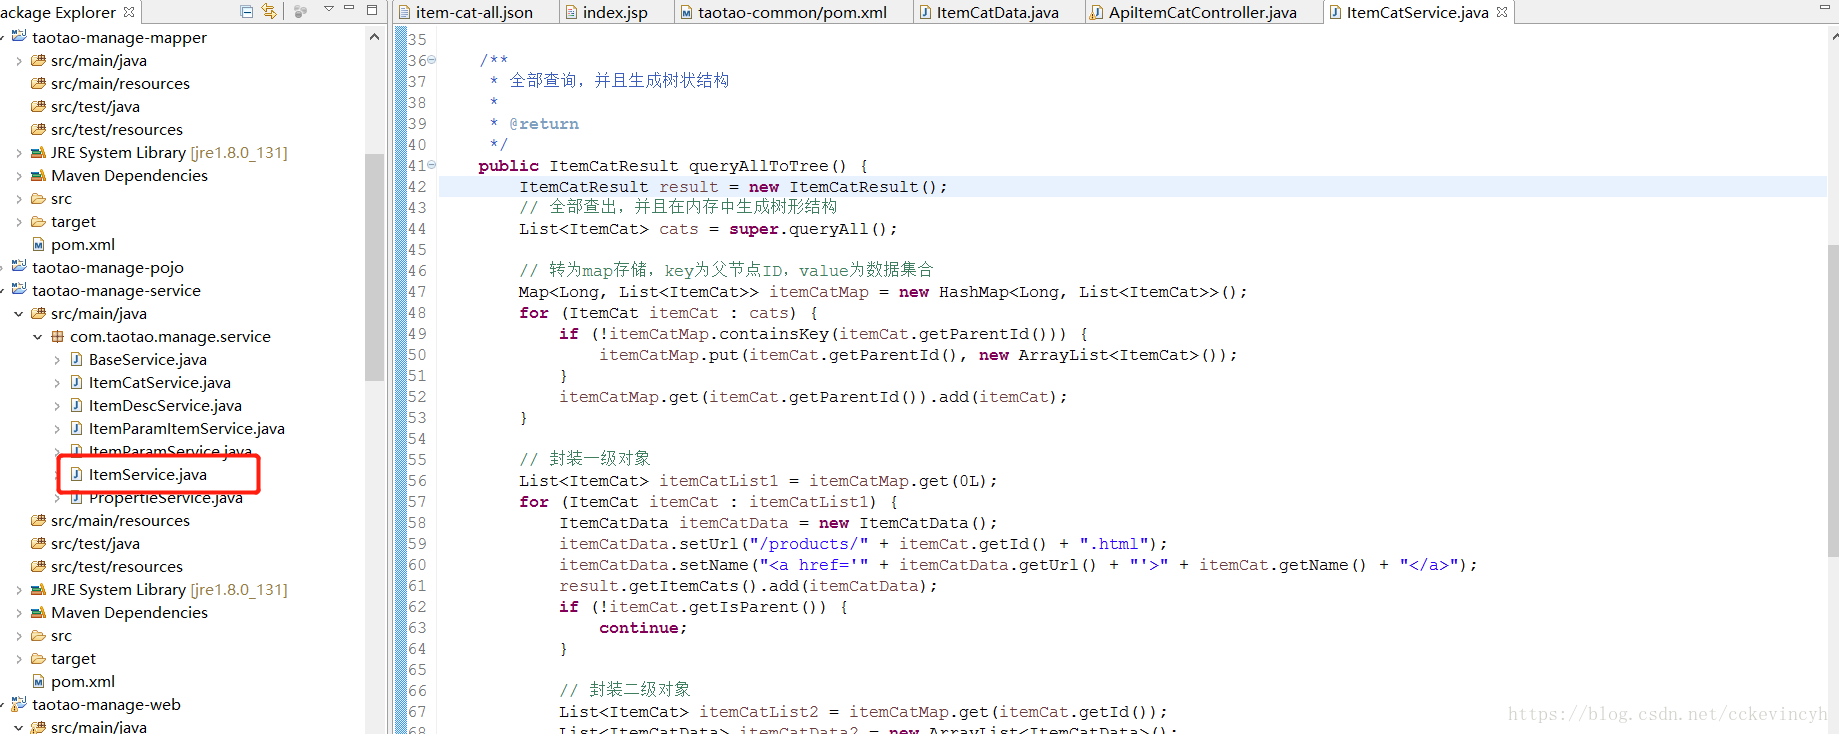Click the Package Explorer vertical scrollbar
The image size is (1839, 734).
pos(374,267)
